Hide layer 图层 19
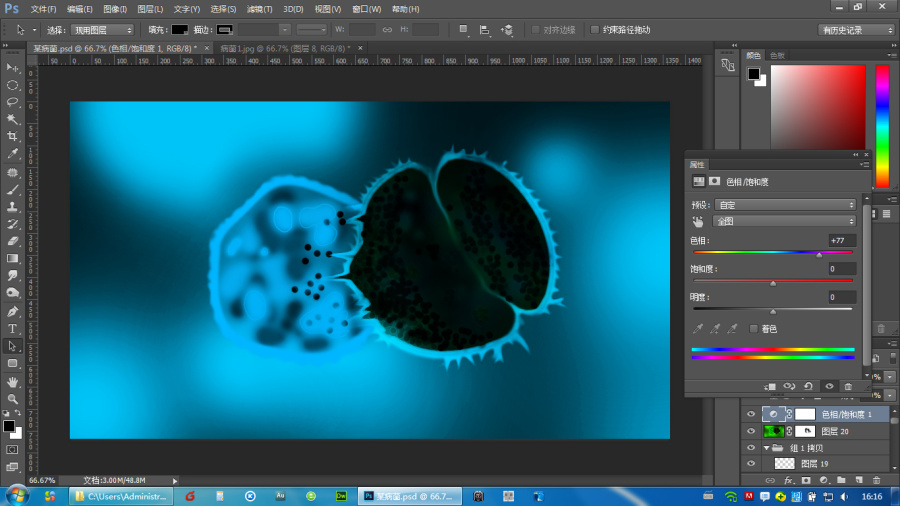Screen dimensions: 900x506 point(751,464)
